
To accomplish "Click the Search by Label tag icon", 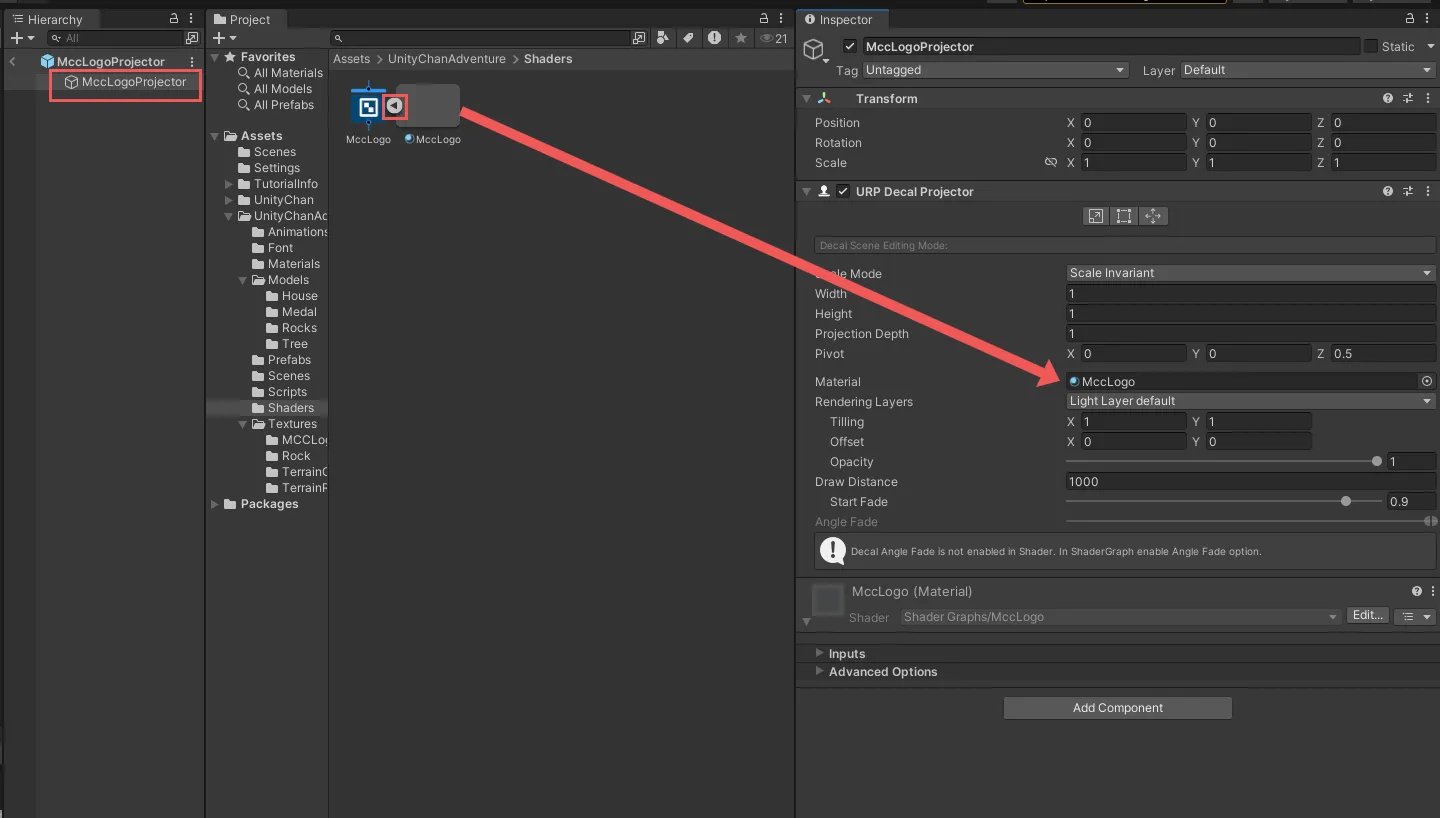I will (688, 38).
